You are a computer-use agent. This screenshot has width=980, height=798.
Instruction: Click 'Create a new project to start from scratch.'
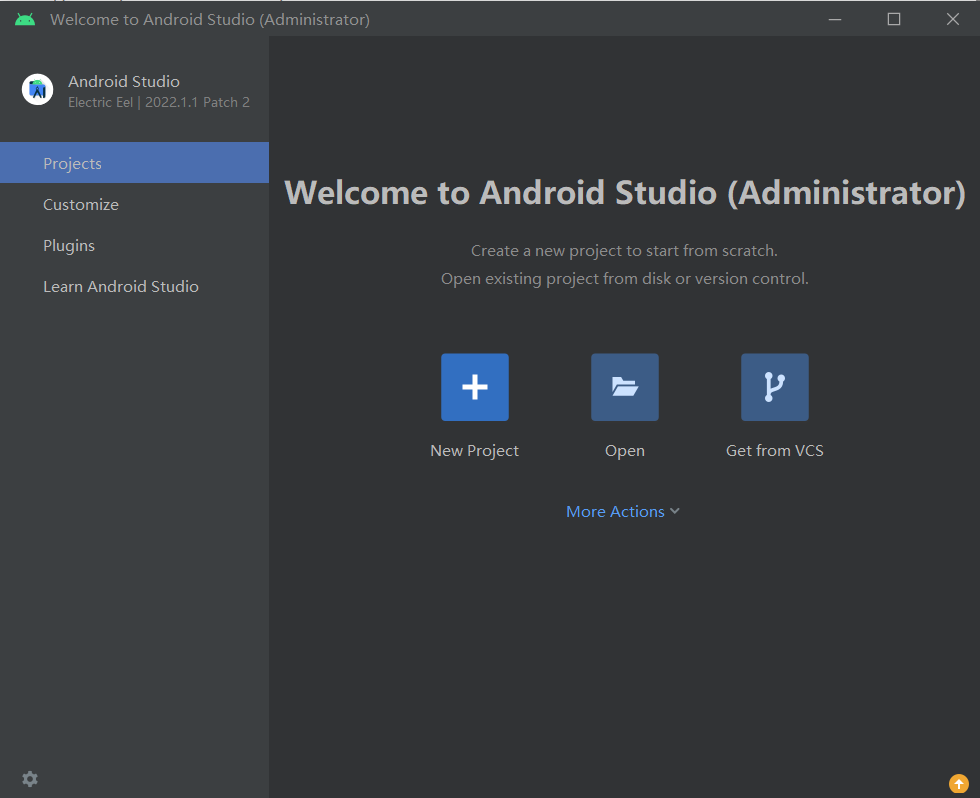click(624, 251)
